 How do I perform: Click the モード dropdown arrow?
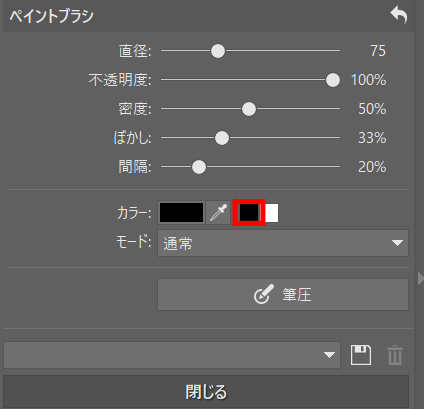pos(397,243)
